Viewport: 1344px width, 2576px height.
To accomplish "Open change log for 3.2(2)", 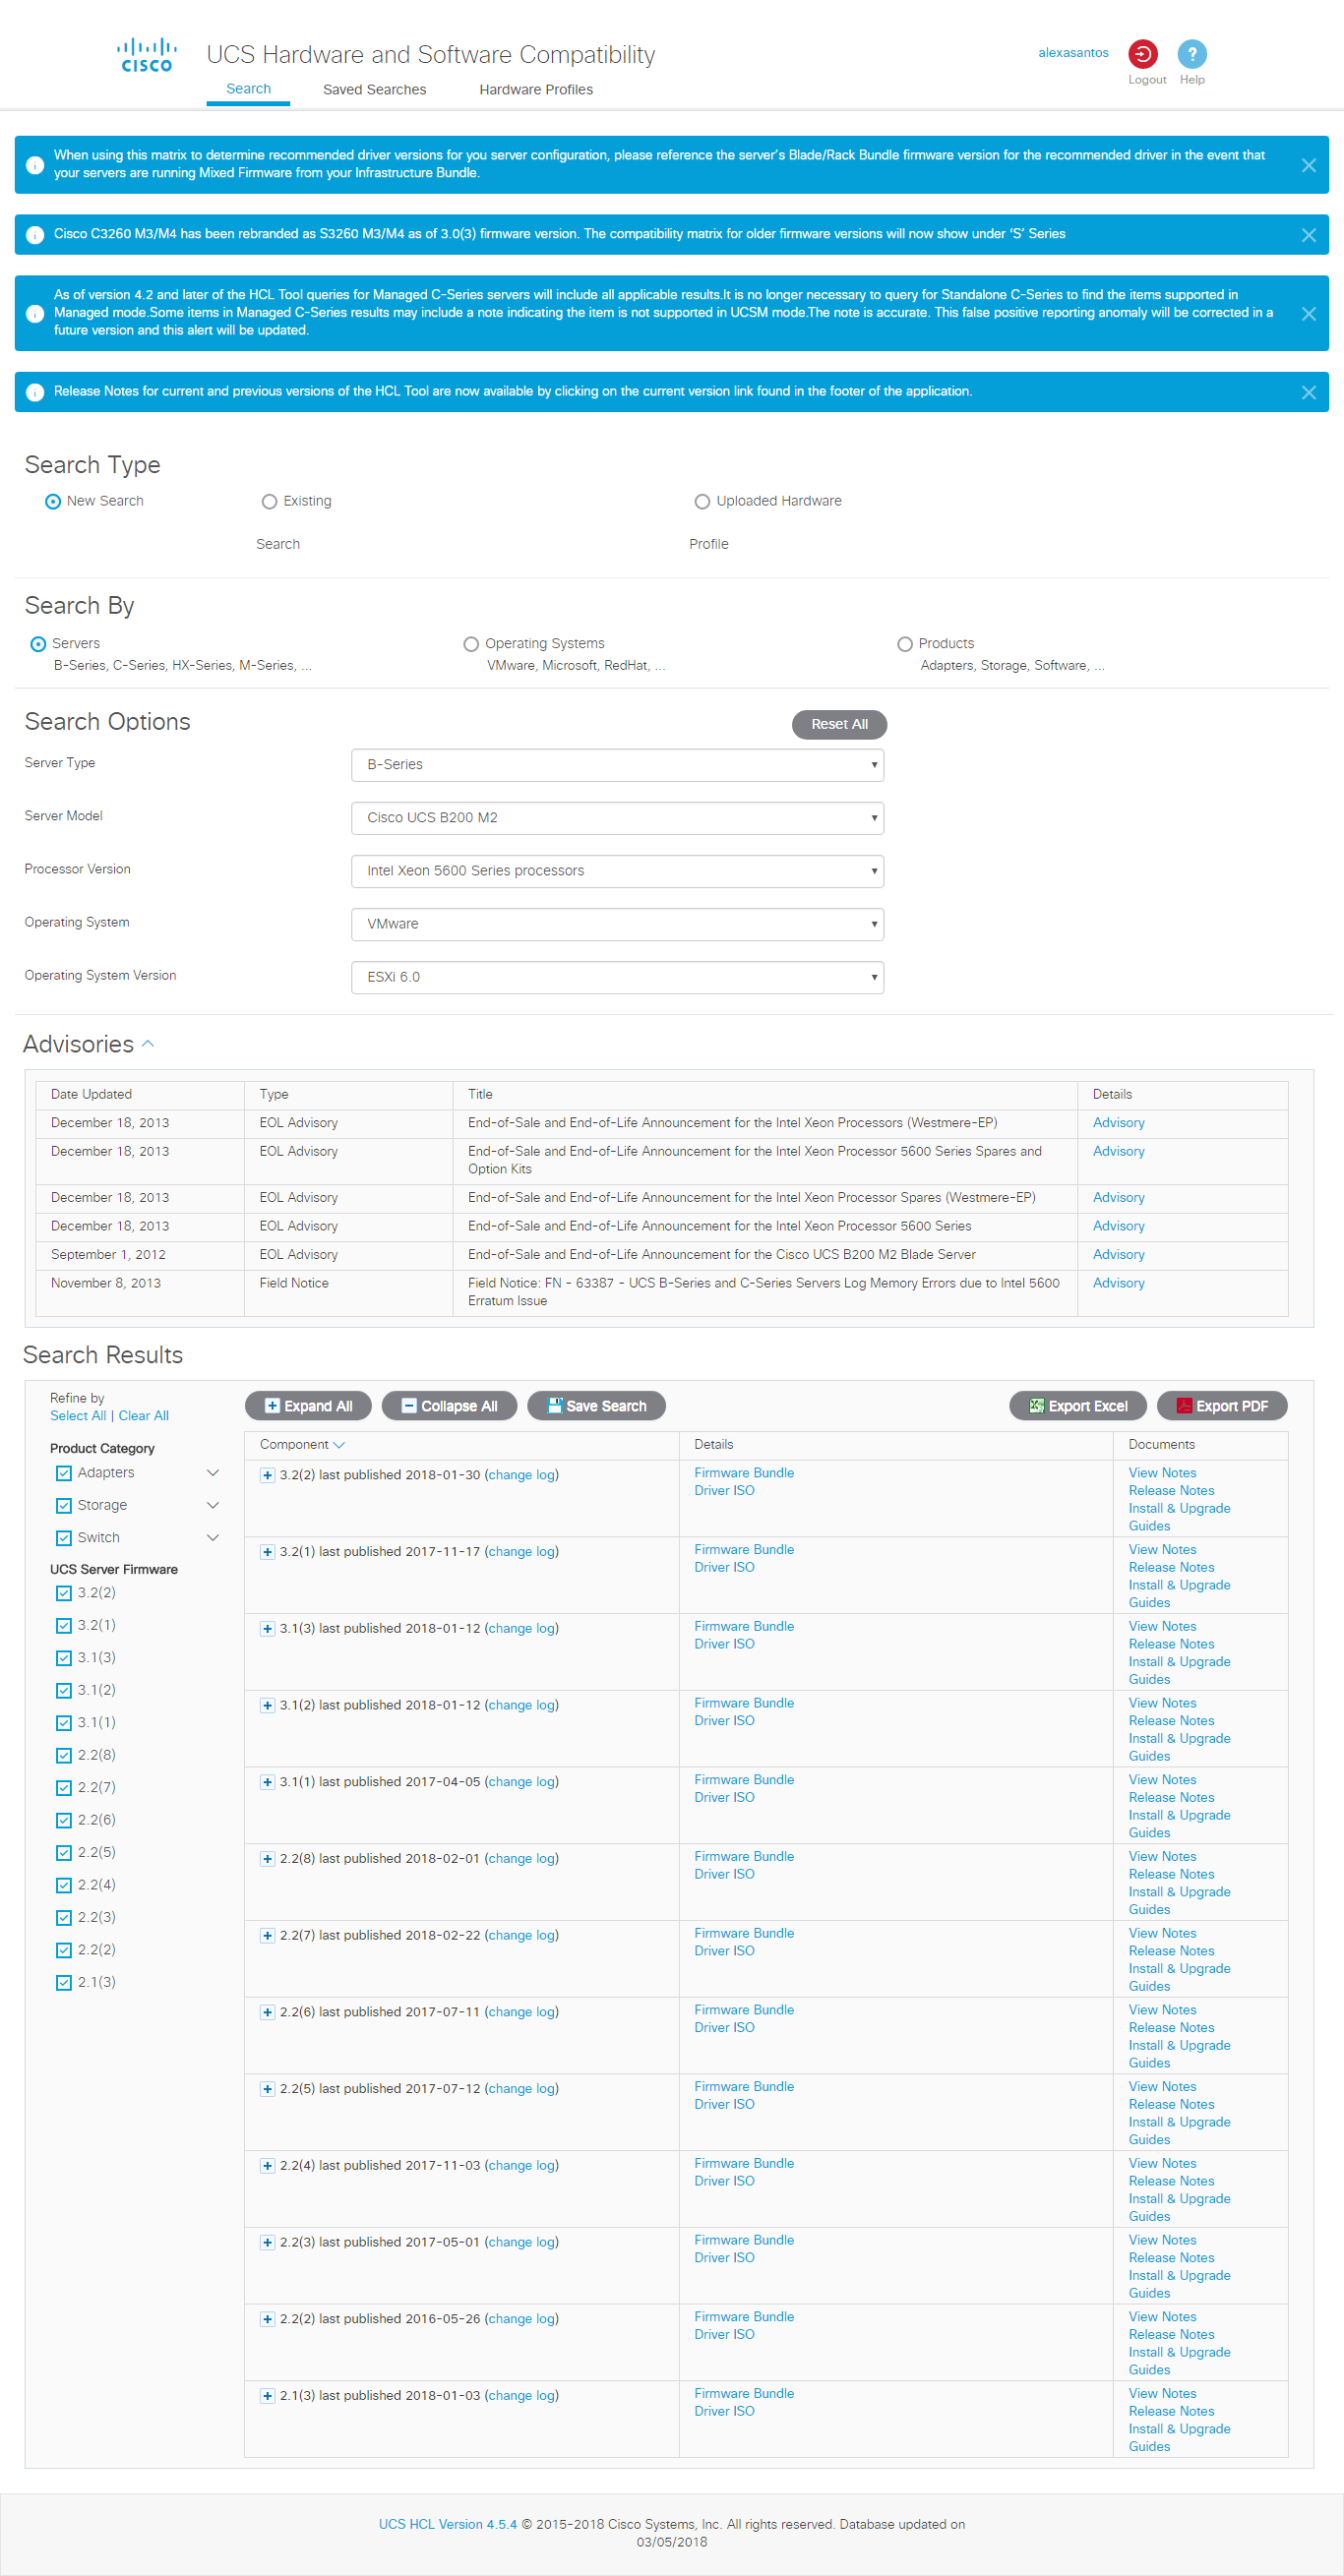I will tap(522, 1475).
